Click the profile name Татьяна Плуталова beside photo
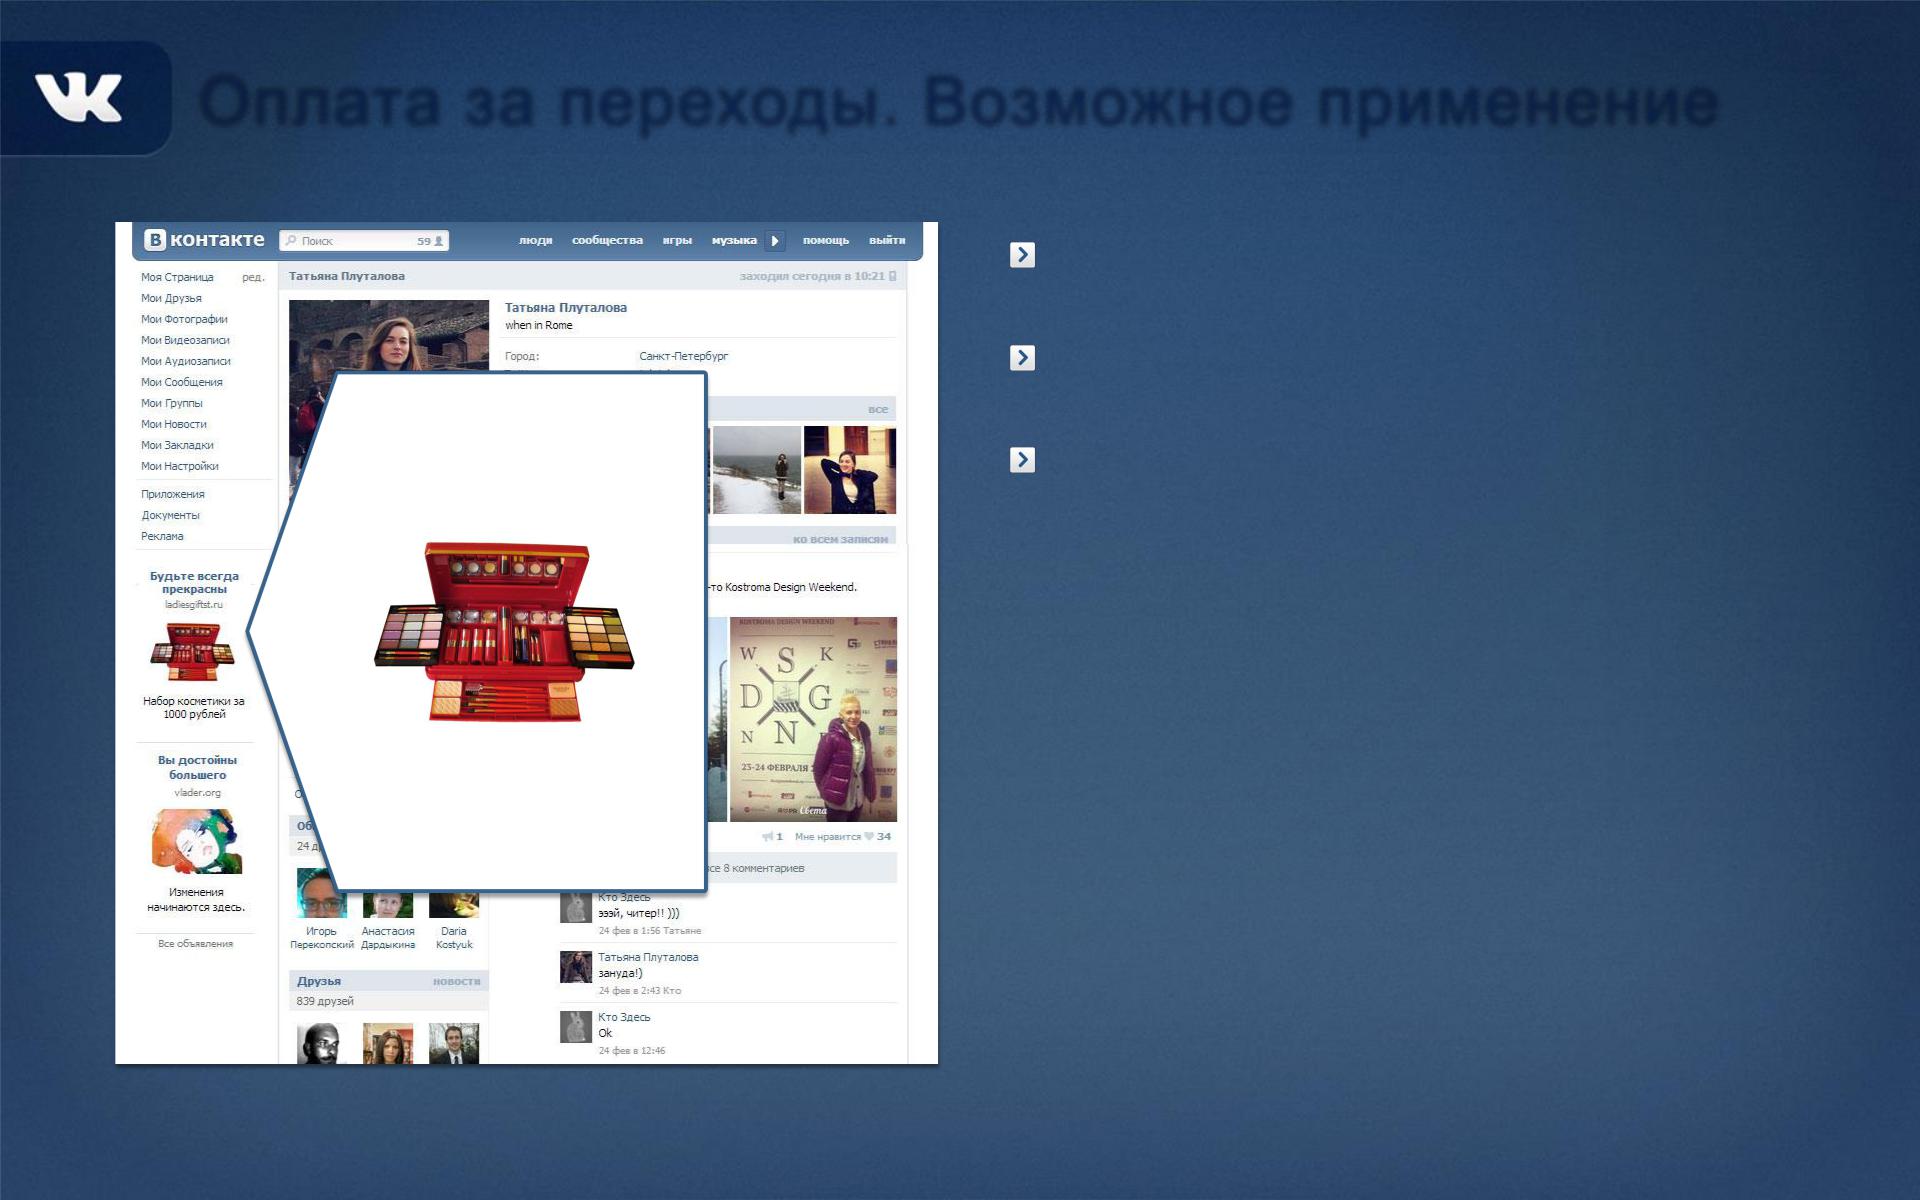This screenshot has height=1200, width=1920. (566, 308)
